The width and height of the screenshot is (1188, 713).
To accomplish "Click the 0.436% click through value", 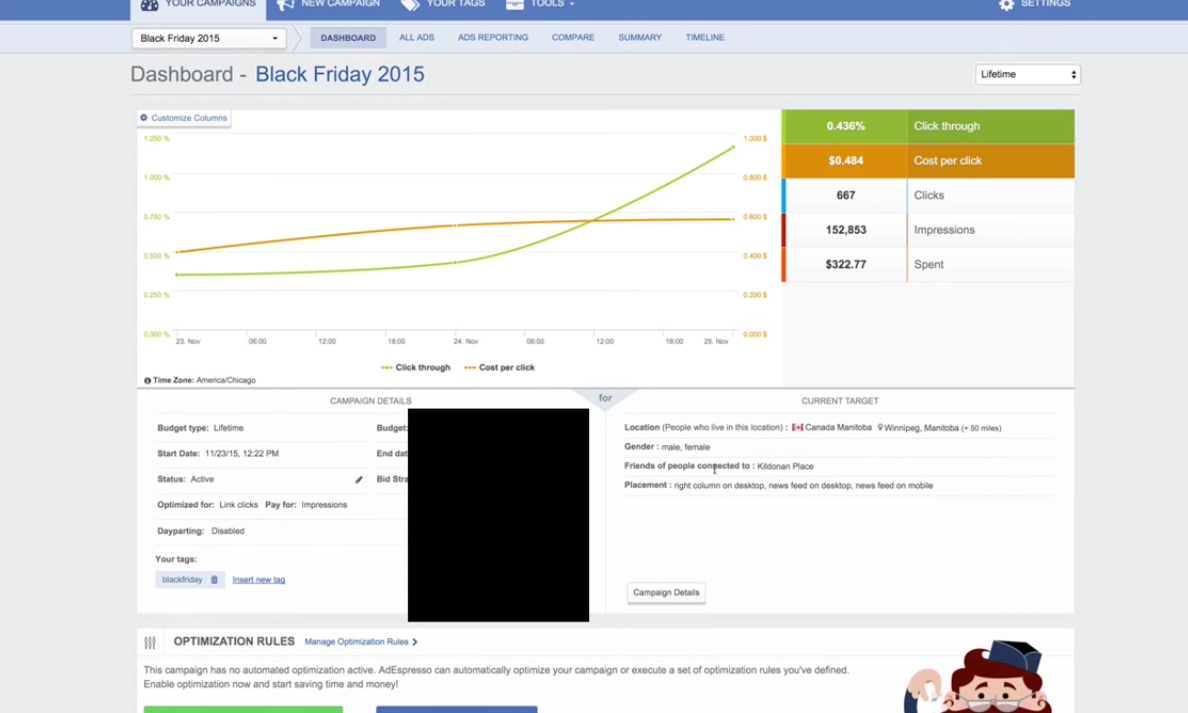I will coord(846,127).
